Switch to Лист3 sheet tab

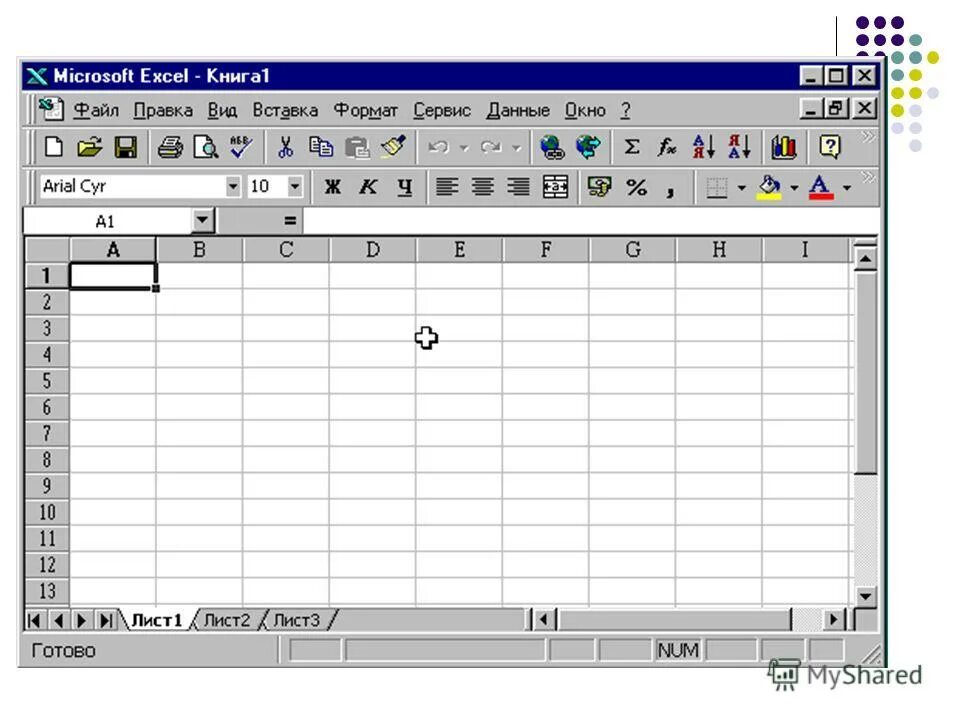pos(296,620)
